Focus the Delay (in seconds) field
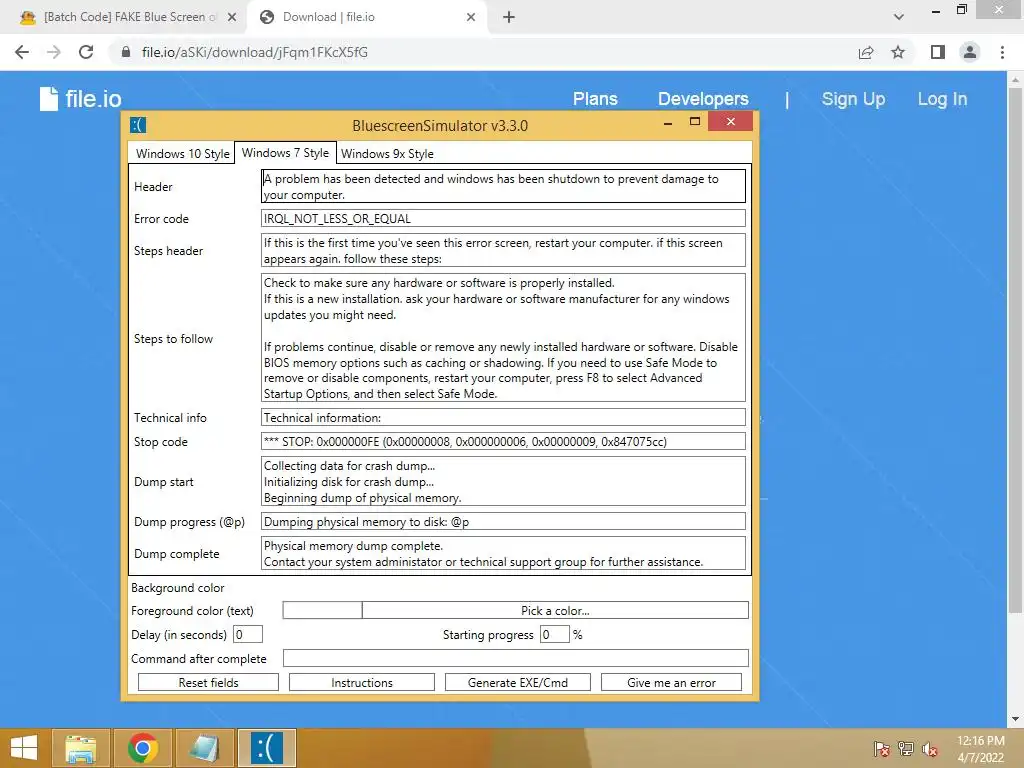Viewport: 1024px width, 768px height. pos(248,634)
